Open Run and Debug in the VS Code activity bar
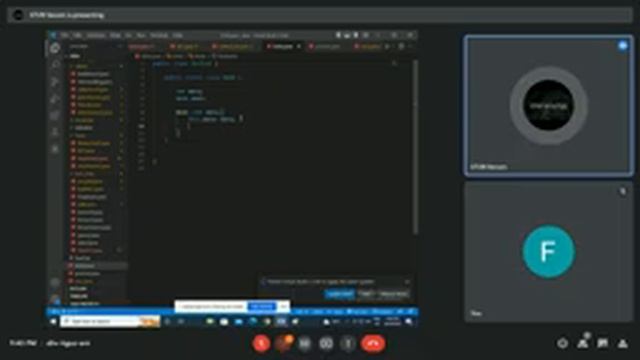The height and width of the screenshot is (360, 640). click(x=55, y=99)
